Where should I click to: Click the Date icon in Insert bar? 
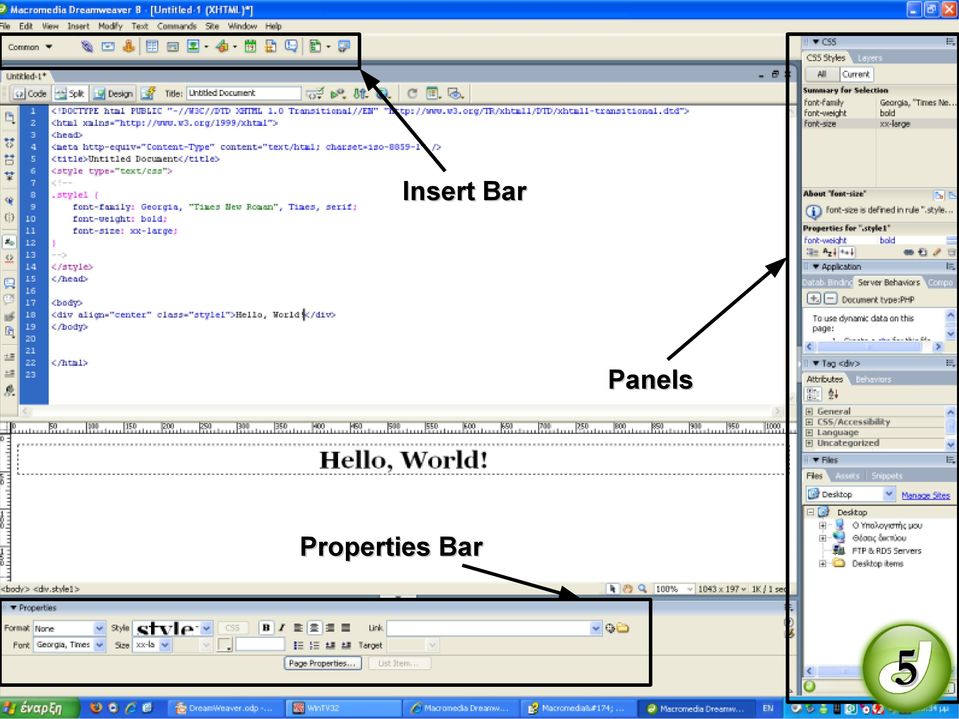(x=250, y=46)
